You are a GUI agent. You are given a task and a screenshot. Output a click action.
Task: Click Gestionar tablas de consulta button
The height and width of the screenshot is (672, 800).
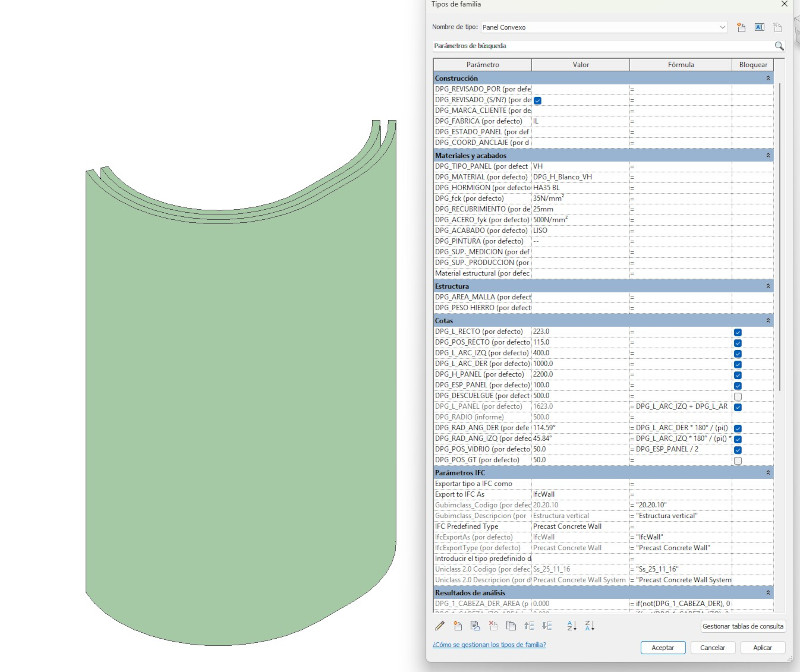click(742, 626)
